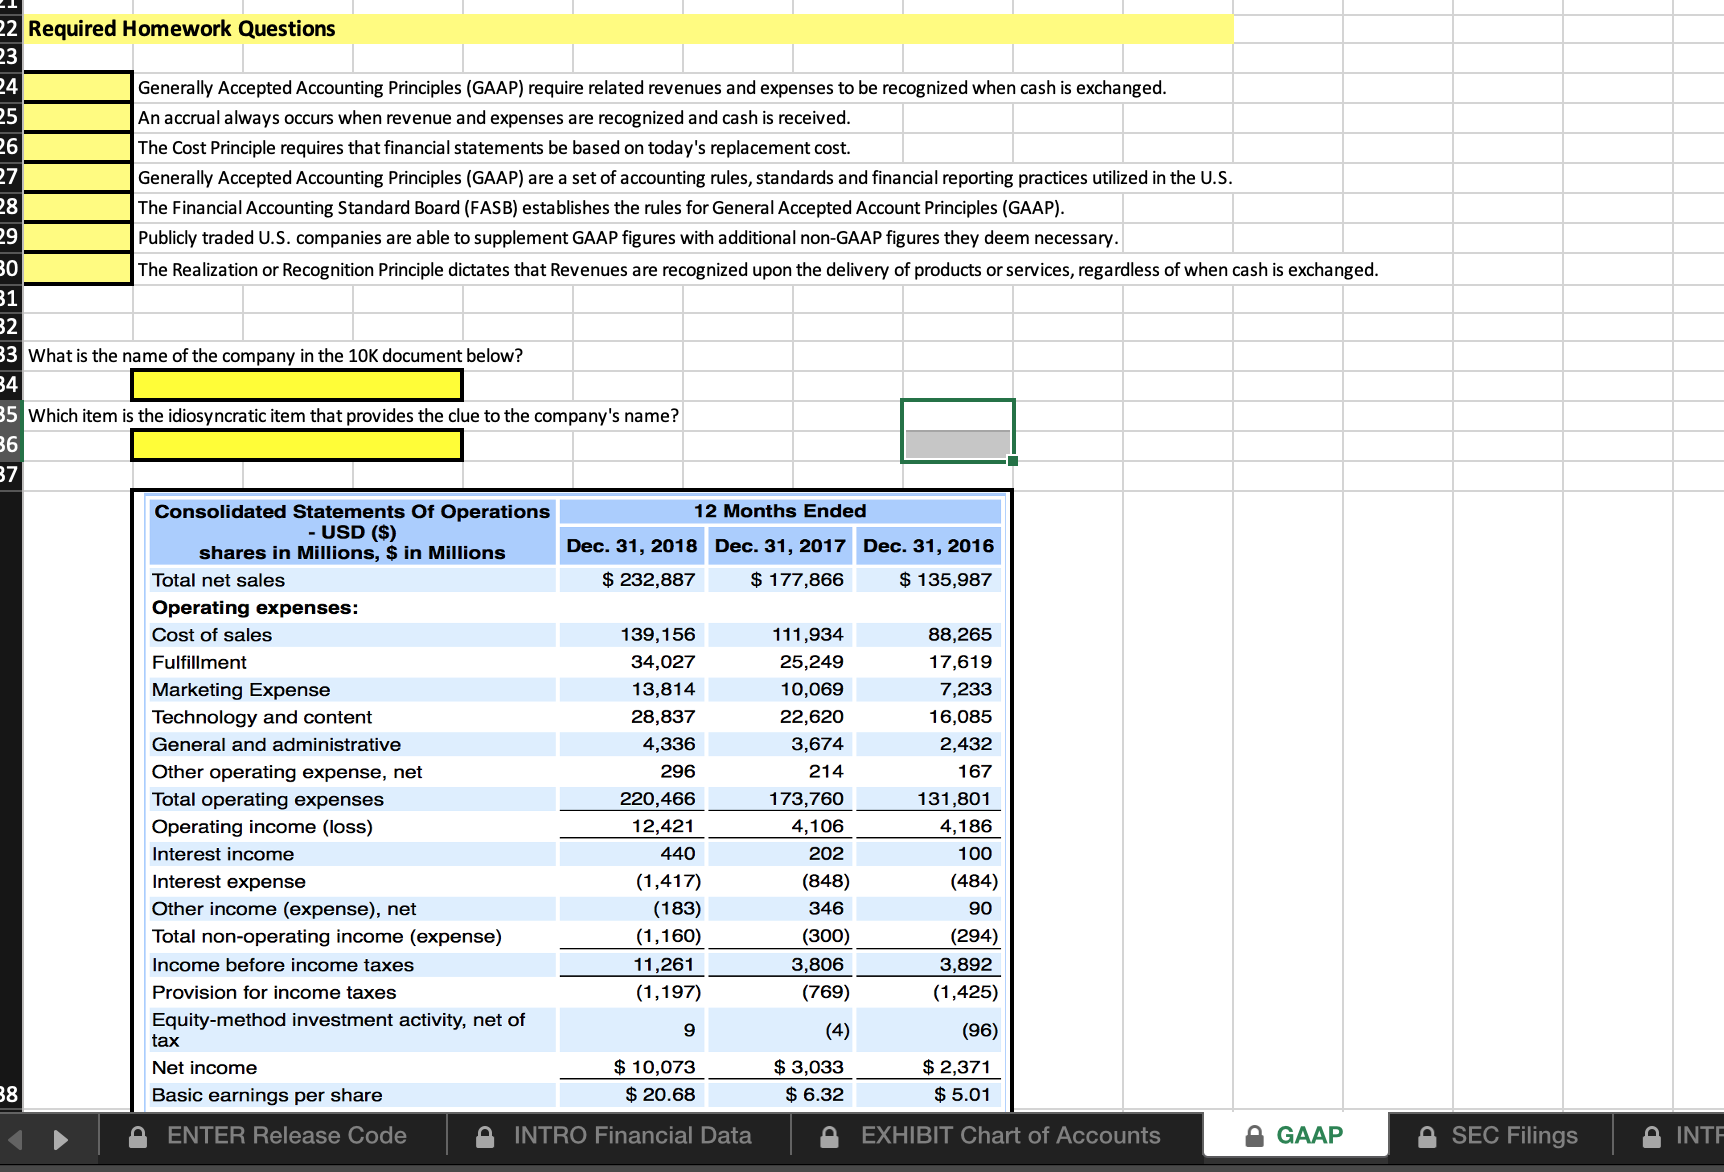Image resolution: width=1724 pixels, height=1172 pixels.
Task: Select answer cell for Cost Principle statement
Action: tap(78, 147)
